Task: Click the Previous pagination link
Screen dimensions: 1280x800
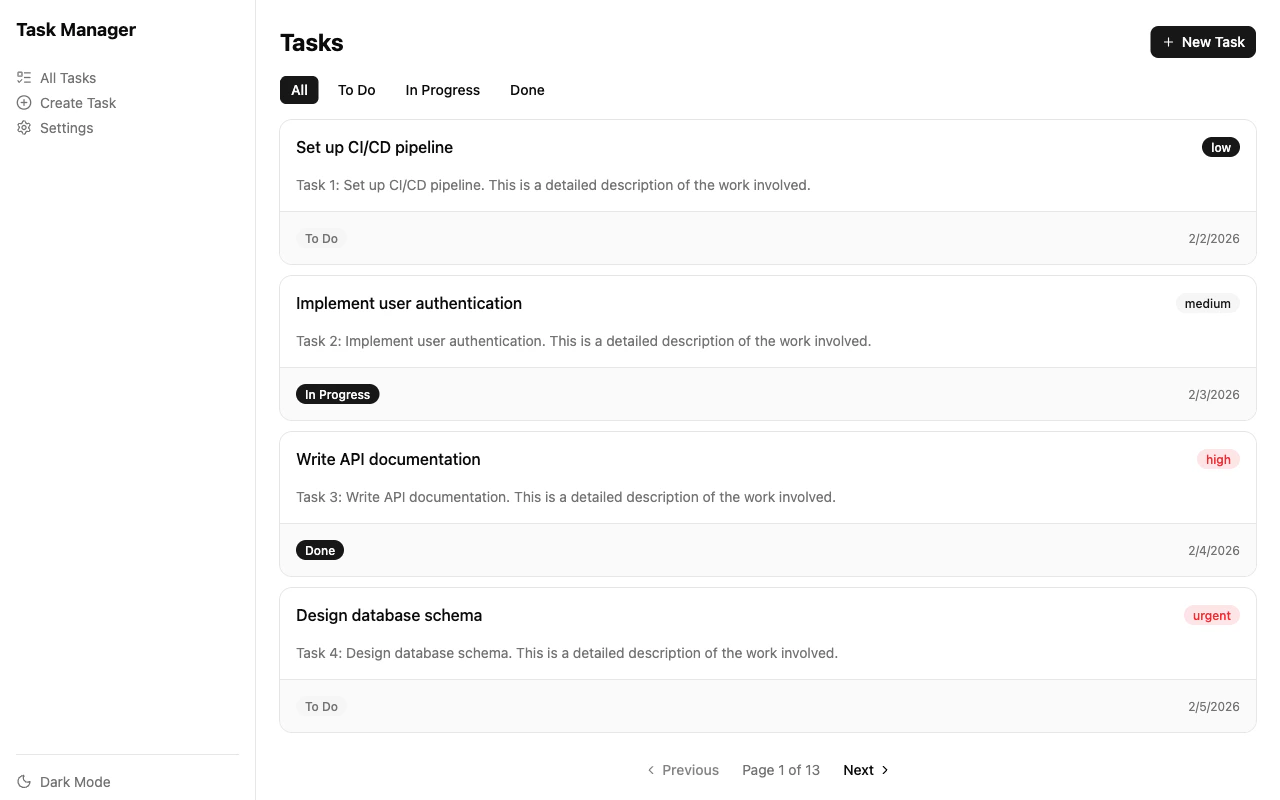Action: [x=690, y=770]
